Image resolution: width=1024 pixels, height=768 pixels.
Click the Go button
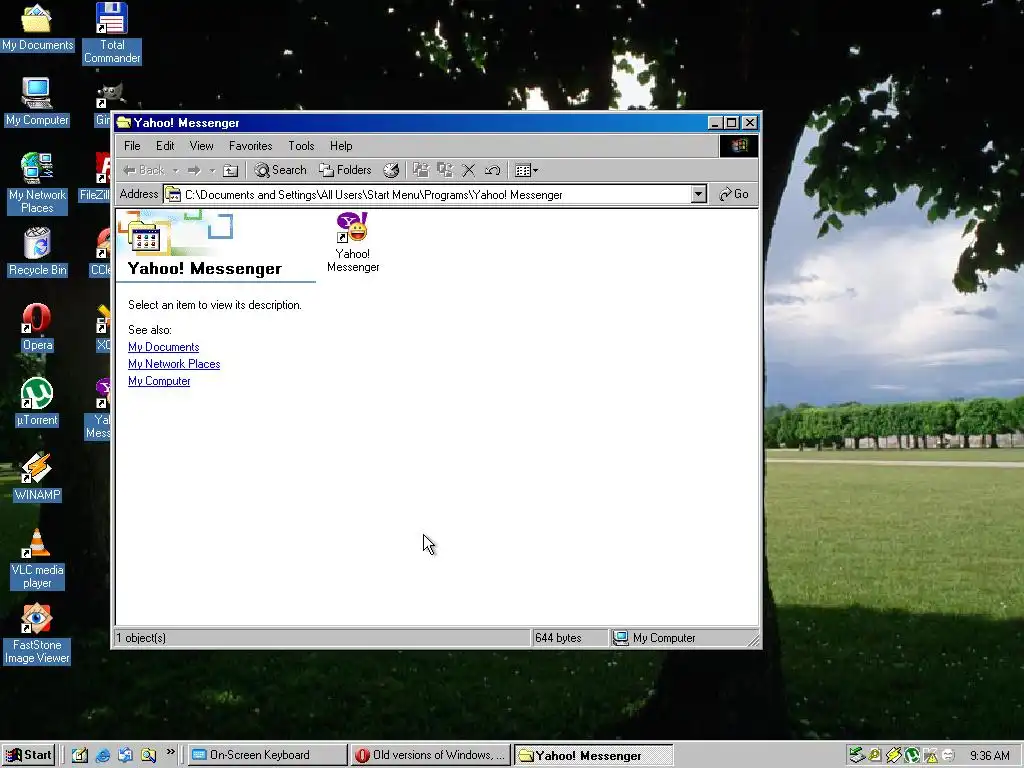(x=733, y=194)
